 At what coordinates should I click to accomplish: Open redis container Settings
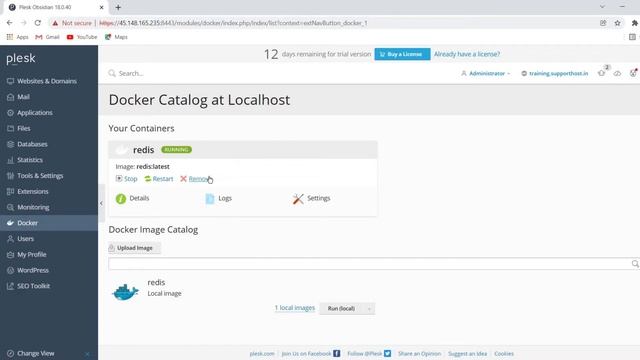pyautogui.click(x=311, y=198)
